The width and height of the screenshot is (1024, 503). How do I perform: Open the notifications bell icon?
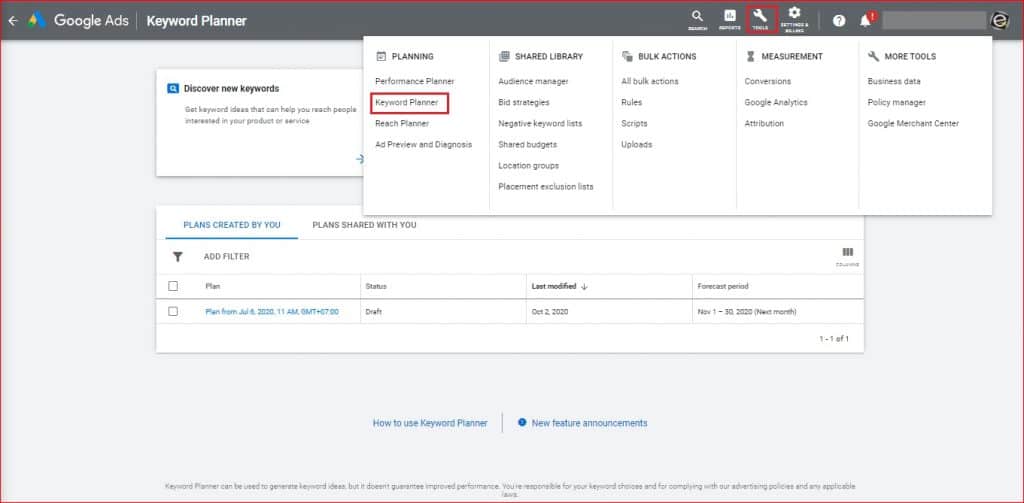tap(866, 21)
